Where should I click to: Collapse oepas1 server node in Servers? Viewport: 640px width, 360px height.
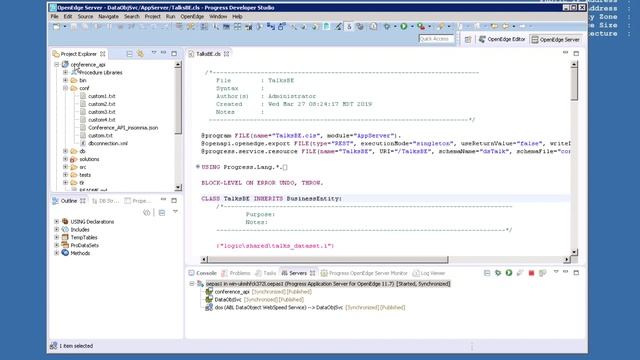point(192,284)
